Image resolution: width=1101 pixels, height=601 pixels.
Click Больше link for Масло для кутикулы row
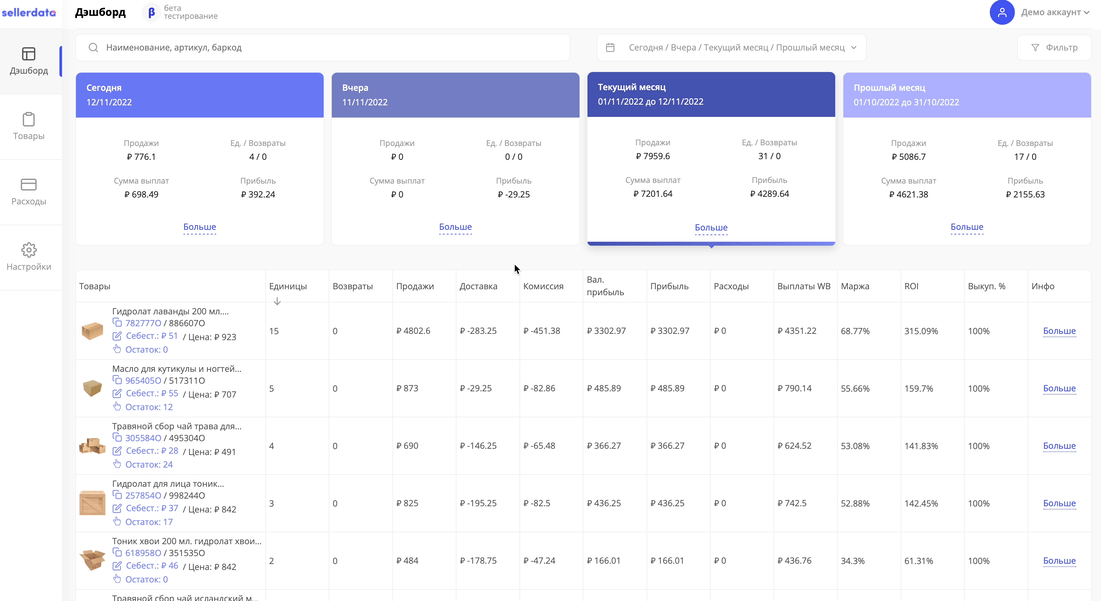(x=1060, y=388)
